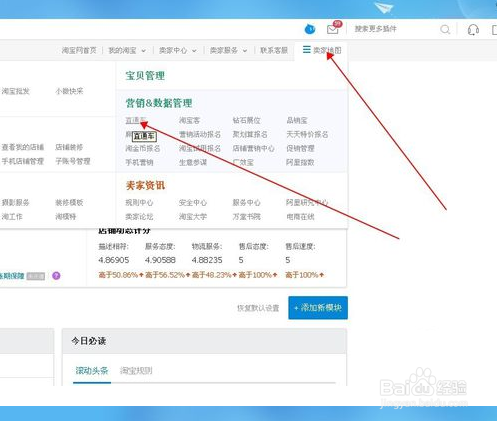Open 淘模特 link
Image resolution: width=497 pixels, height=421 pixels.
coord(66,217)
